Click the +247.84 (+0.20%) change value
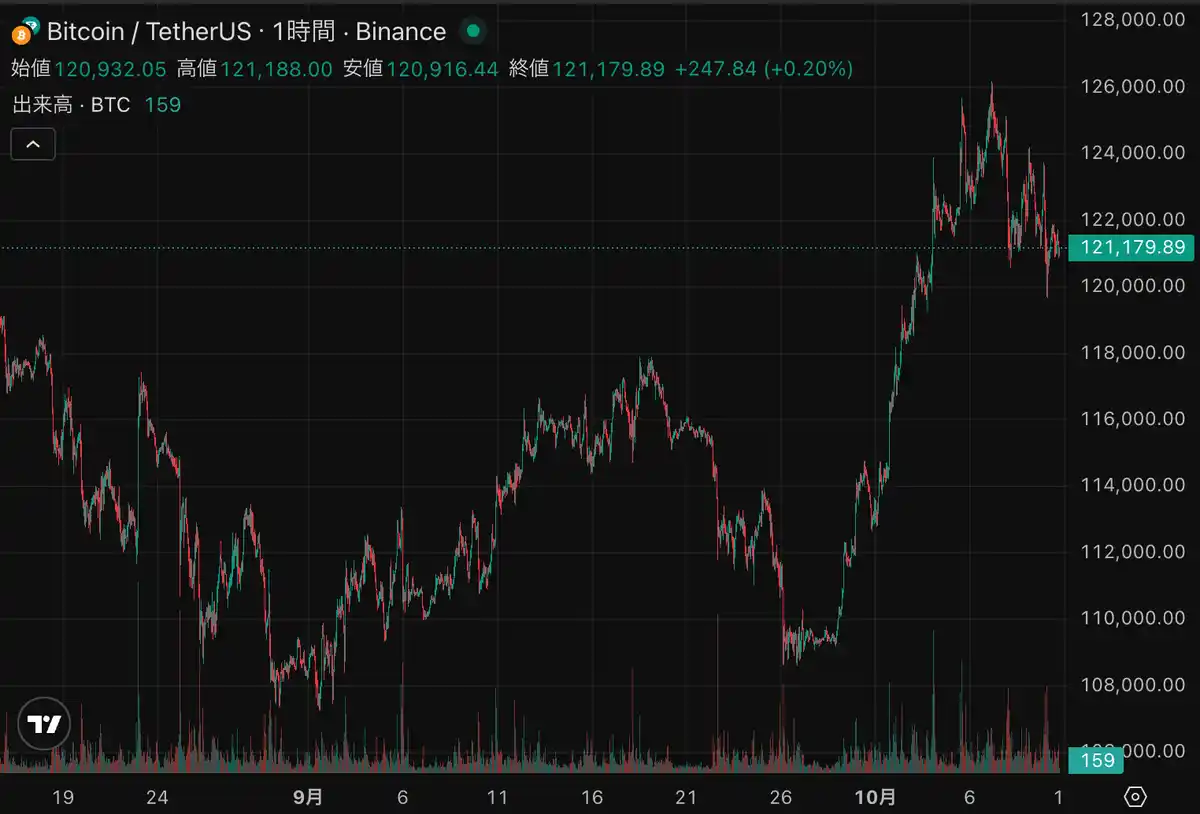The width and height of the screenshot is (1200, 814). click(764, 68)
